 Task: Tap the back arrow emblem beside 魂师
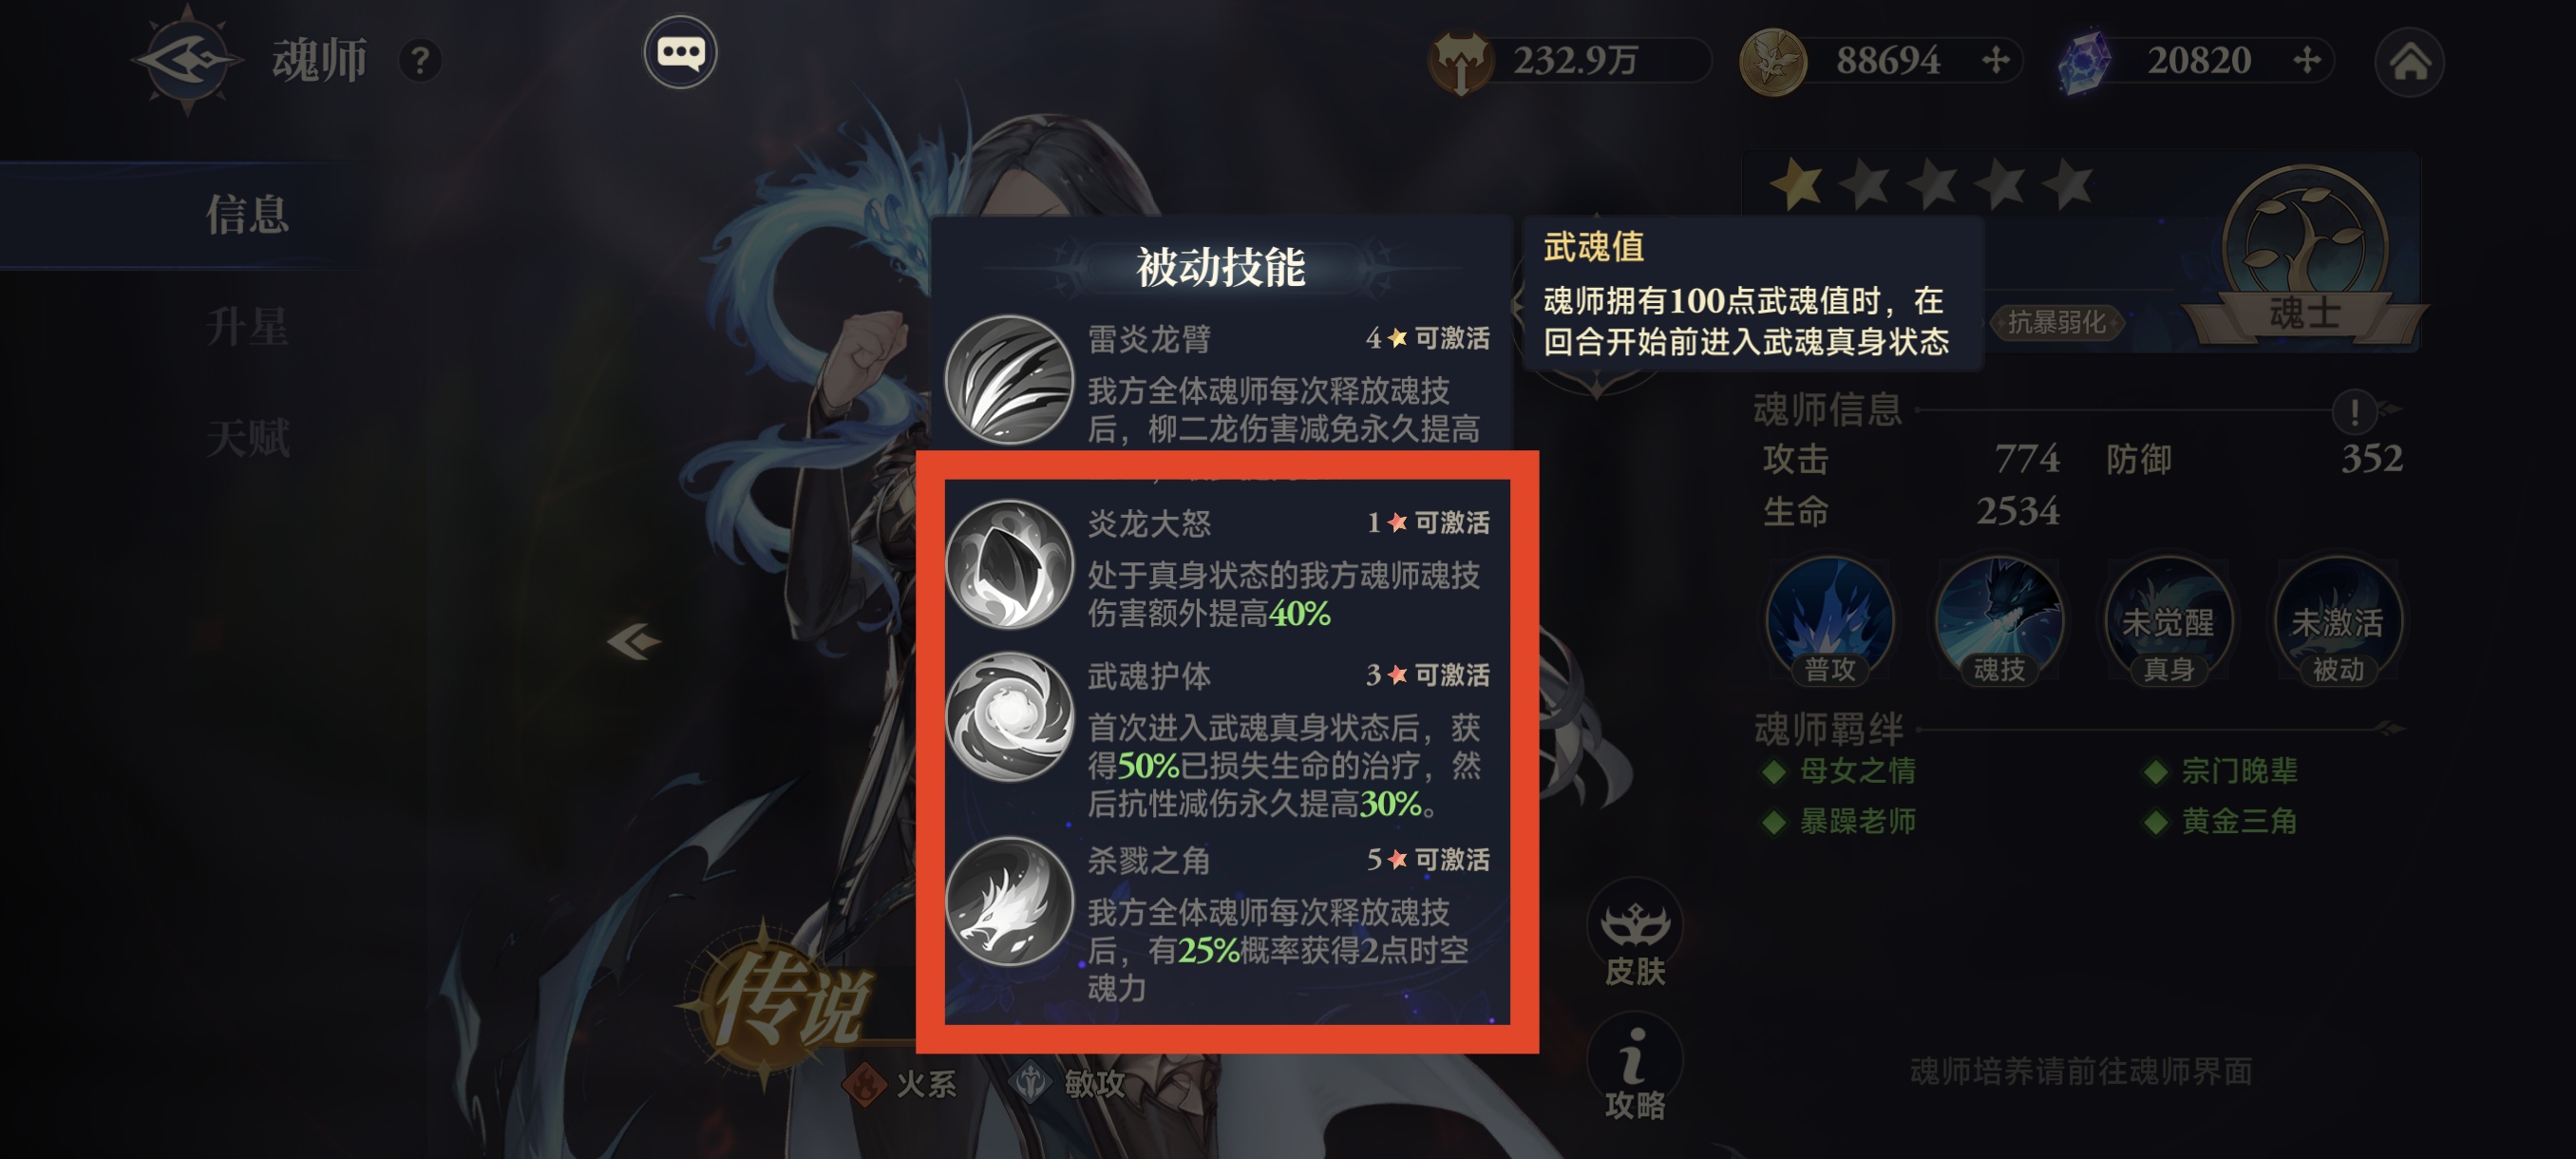187,59
